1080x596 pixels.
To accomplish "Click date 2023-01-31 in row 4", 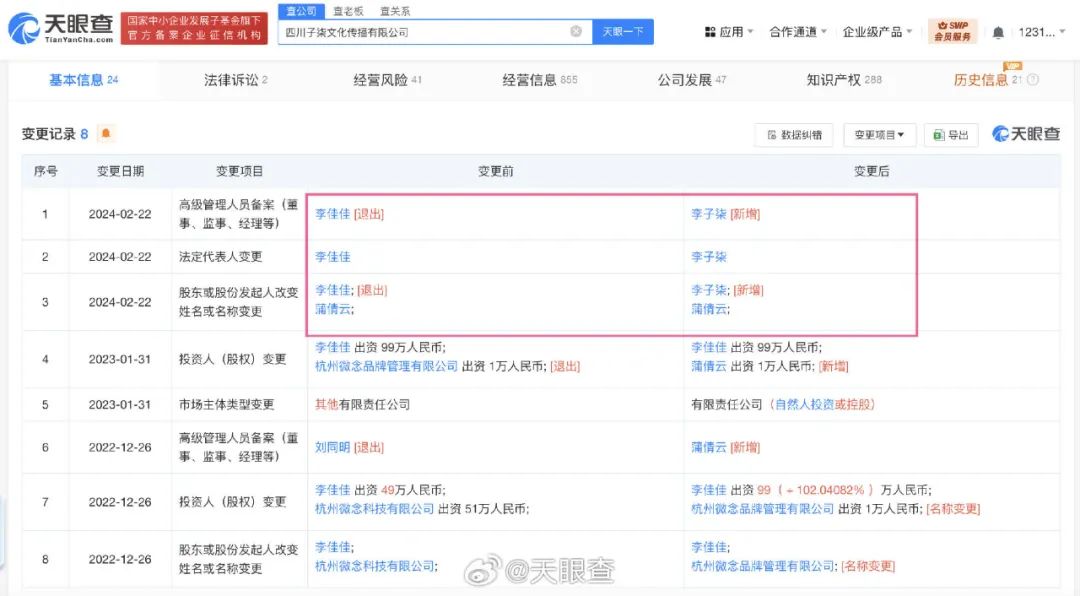I will point(120,360).
